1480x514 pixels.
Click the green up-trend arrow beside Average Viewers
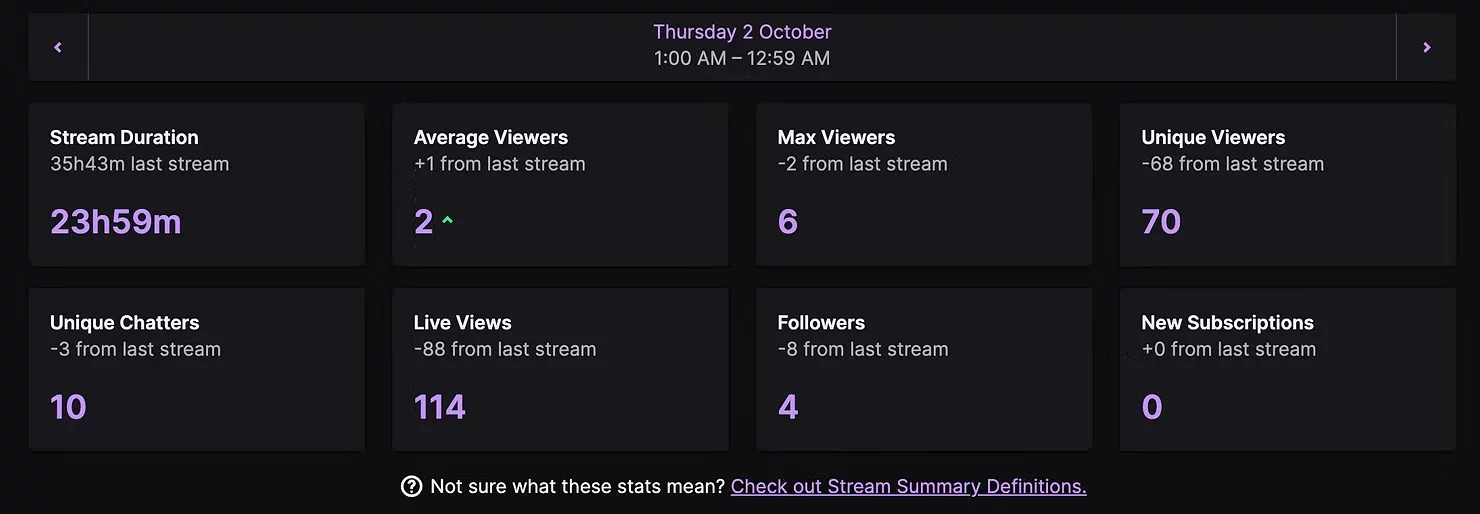(x=447, y=221)
